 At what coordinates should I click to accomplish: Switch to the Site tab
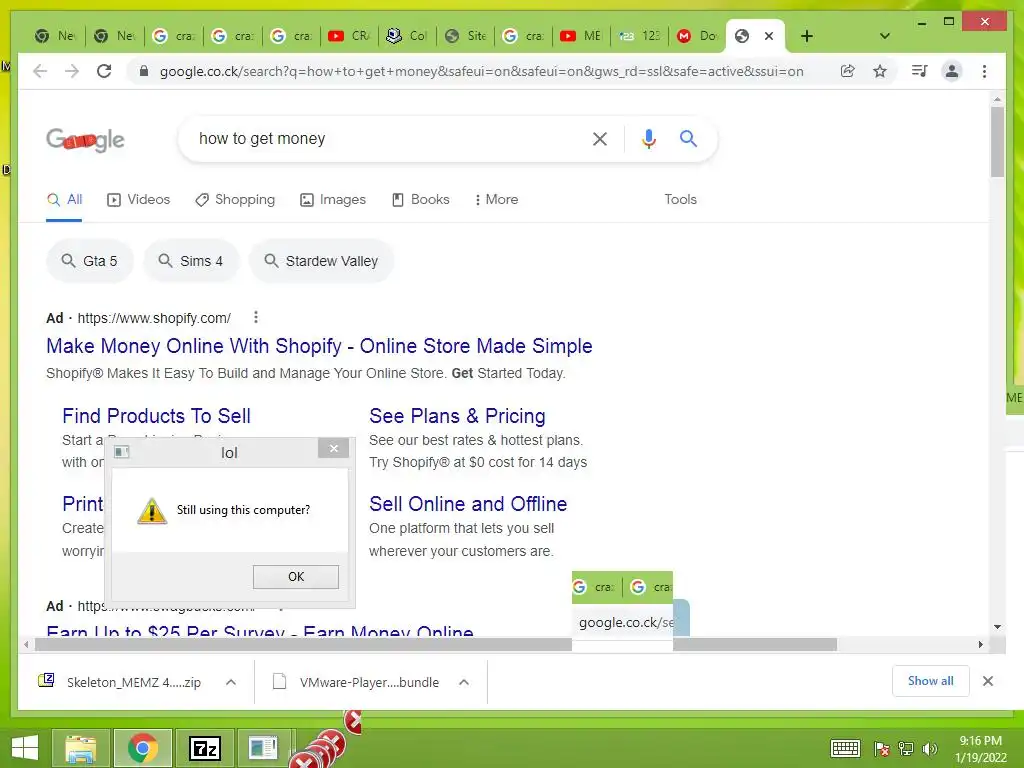click(465, 36)
